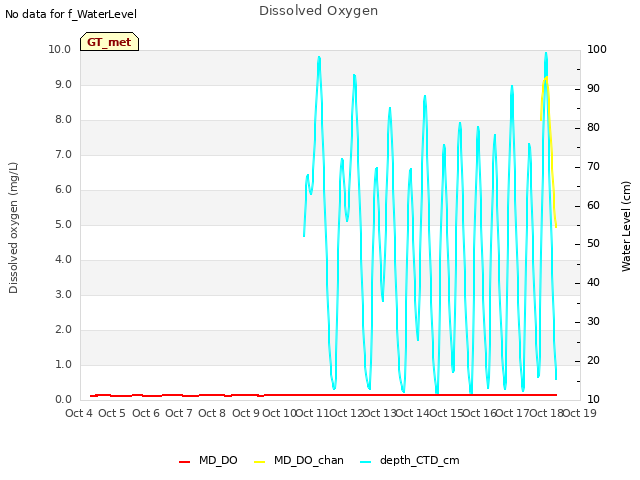The image size is (640, 480).
Task: Click the 100 right axis value
Action: [x=597, y=49]
